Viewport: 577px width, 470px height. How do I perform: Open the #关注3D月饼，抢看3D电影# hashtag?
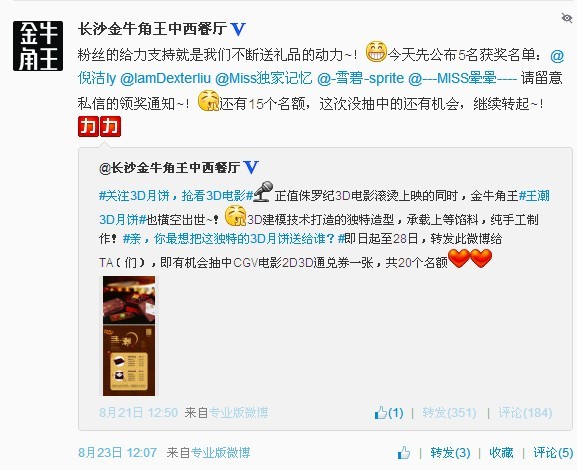(x=176, y=195)
